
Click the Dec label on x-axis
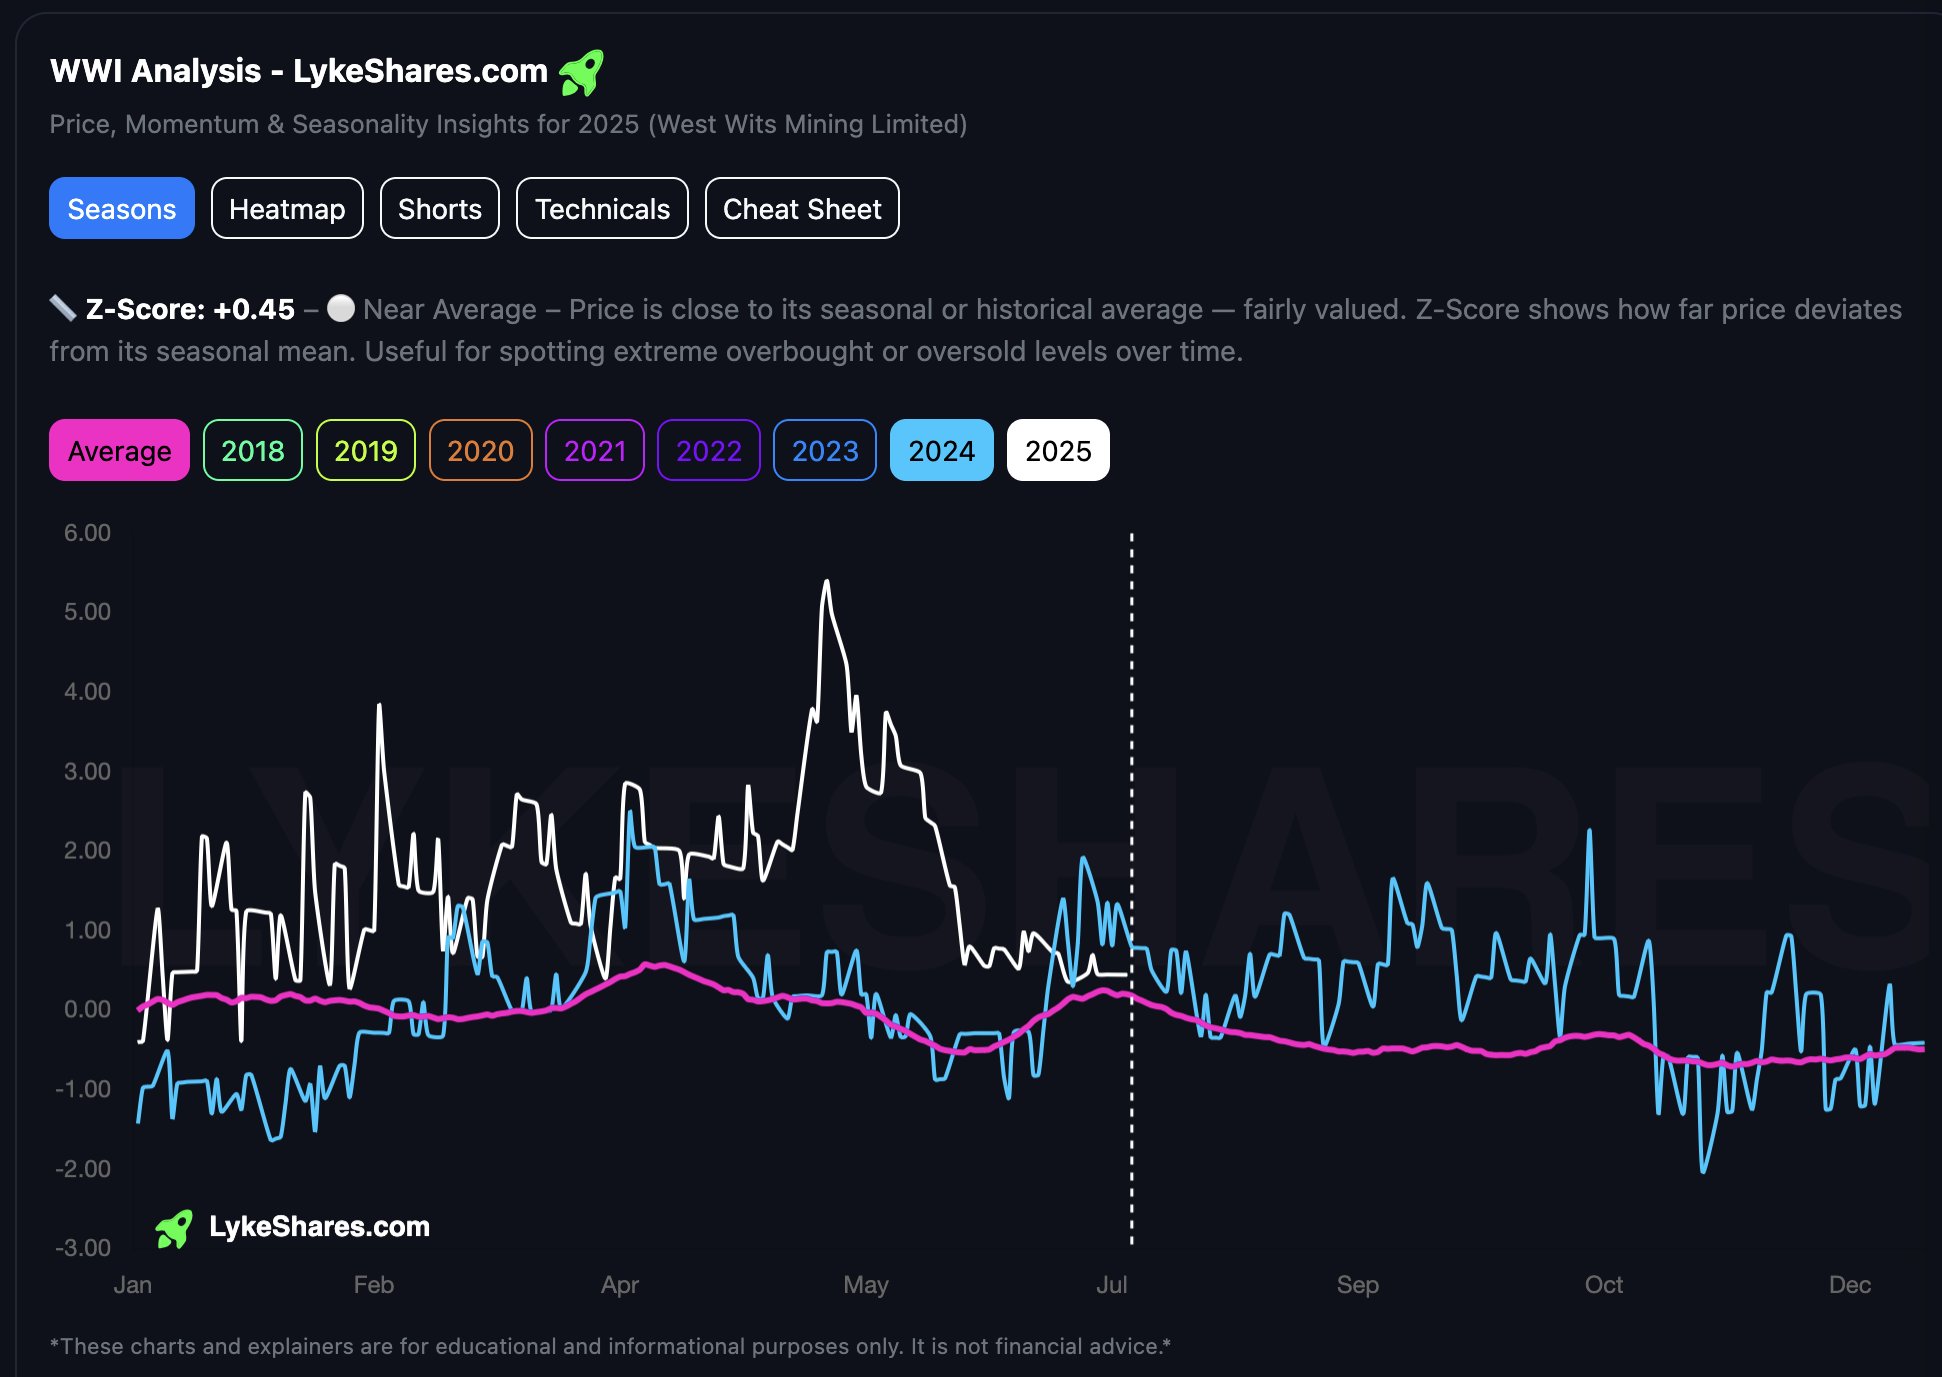[1850, 1285]
